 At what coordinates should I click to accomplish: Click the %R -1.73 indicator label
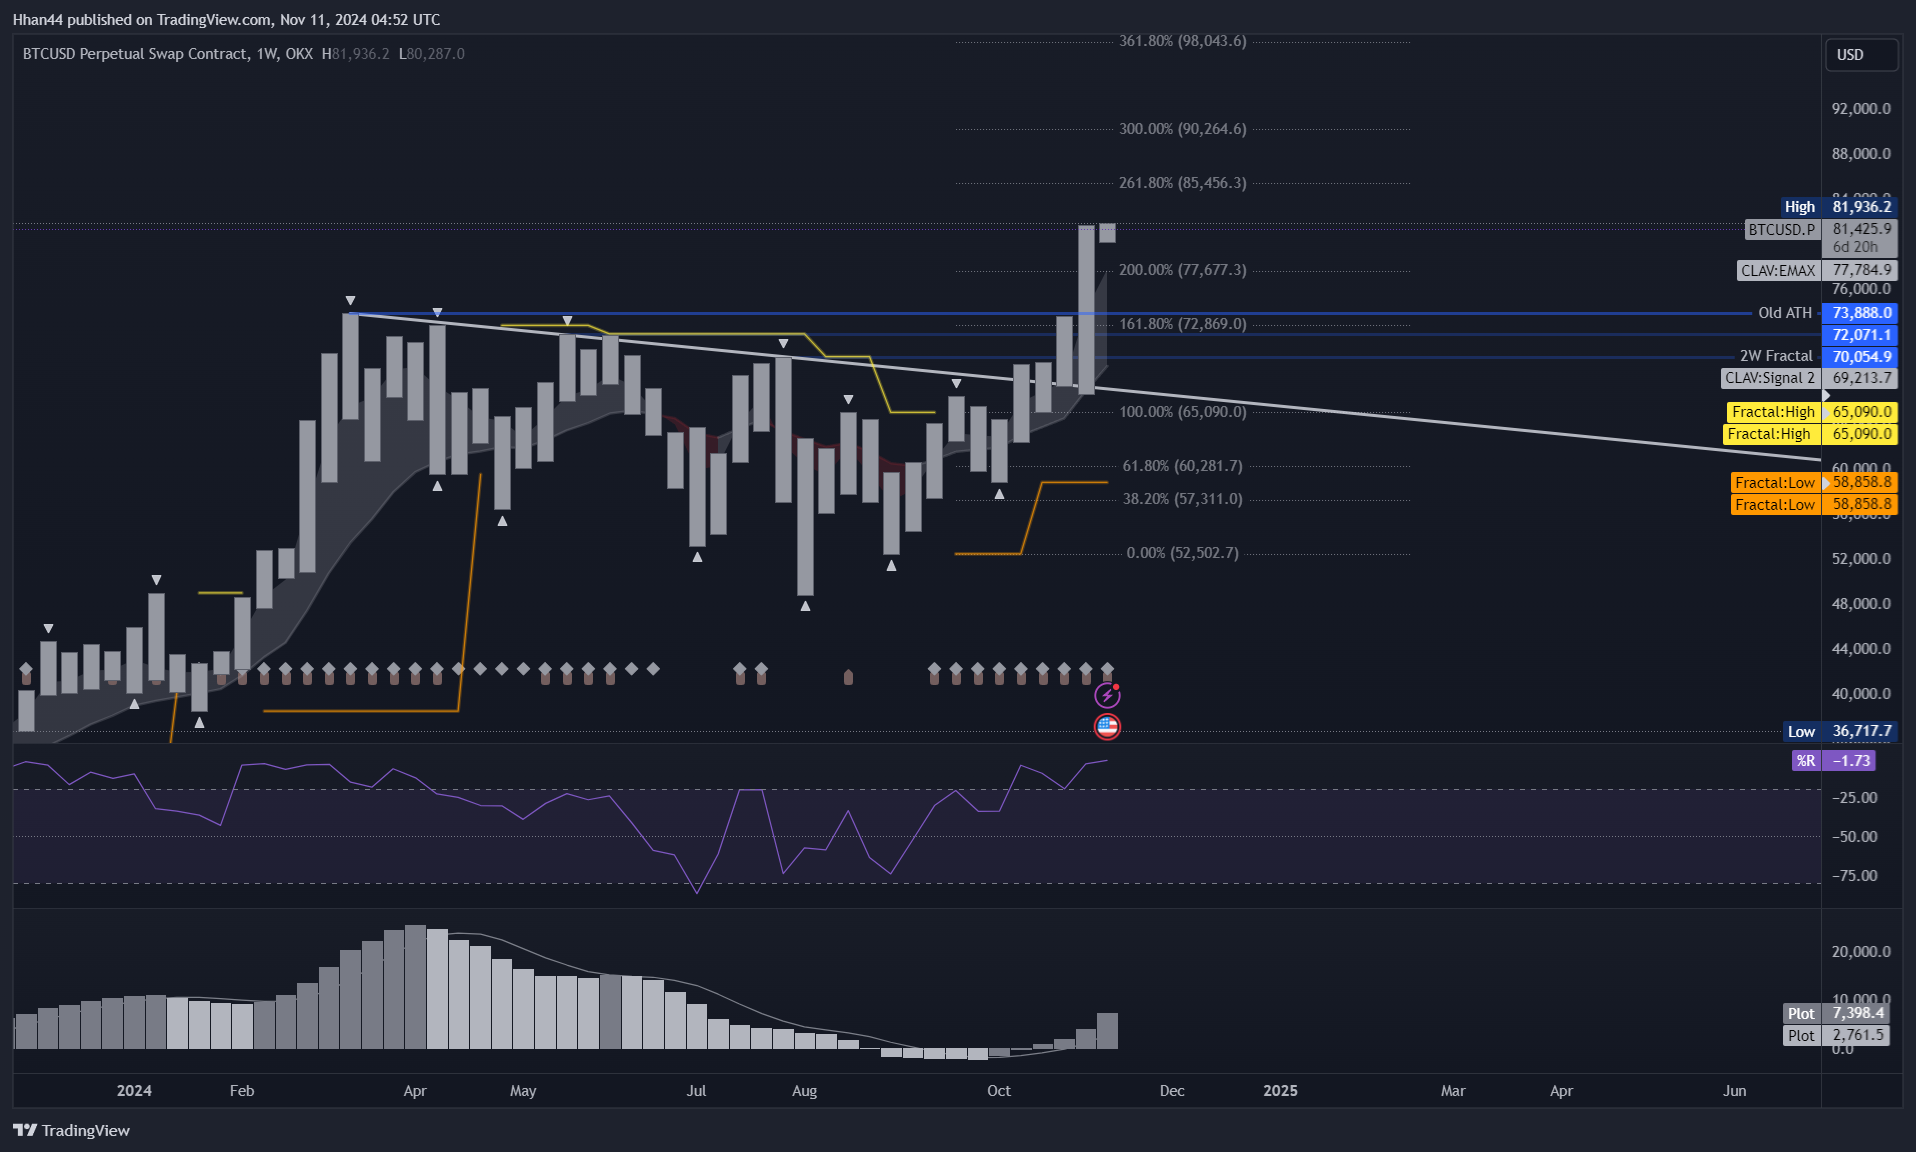click(1834, 761)
